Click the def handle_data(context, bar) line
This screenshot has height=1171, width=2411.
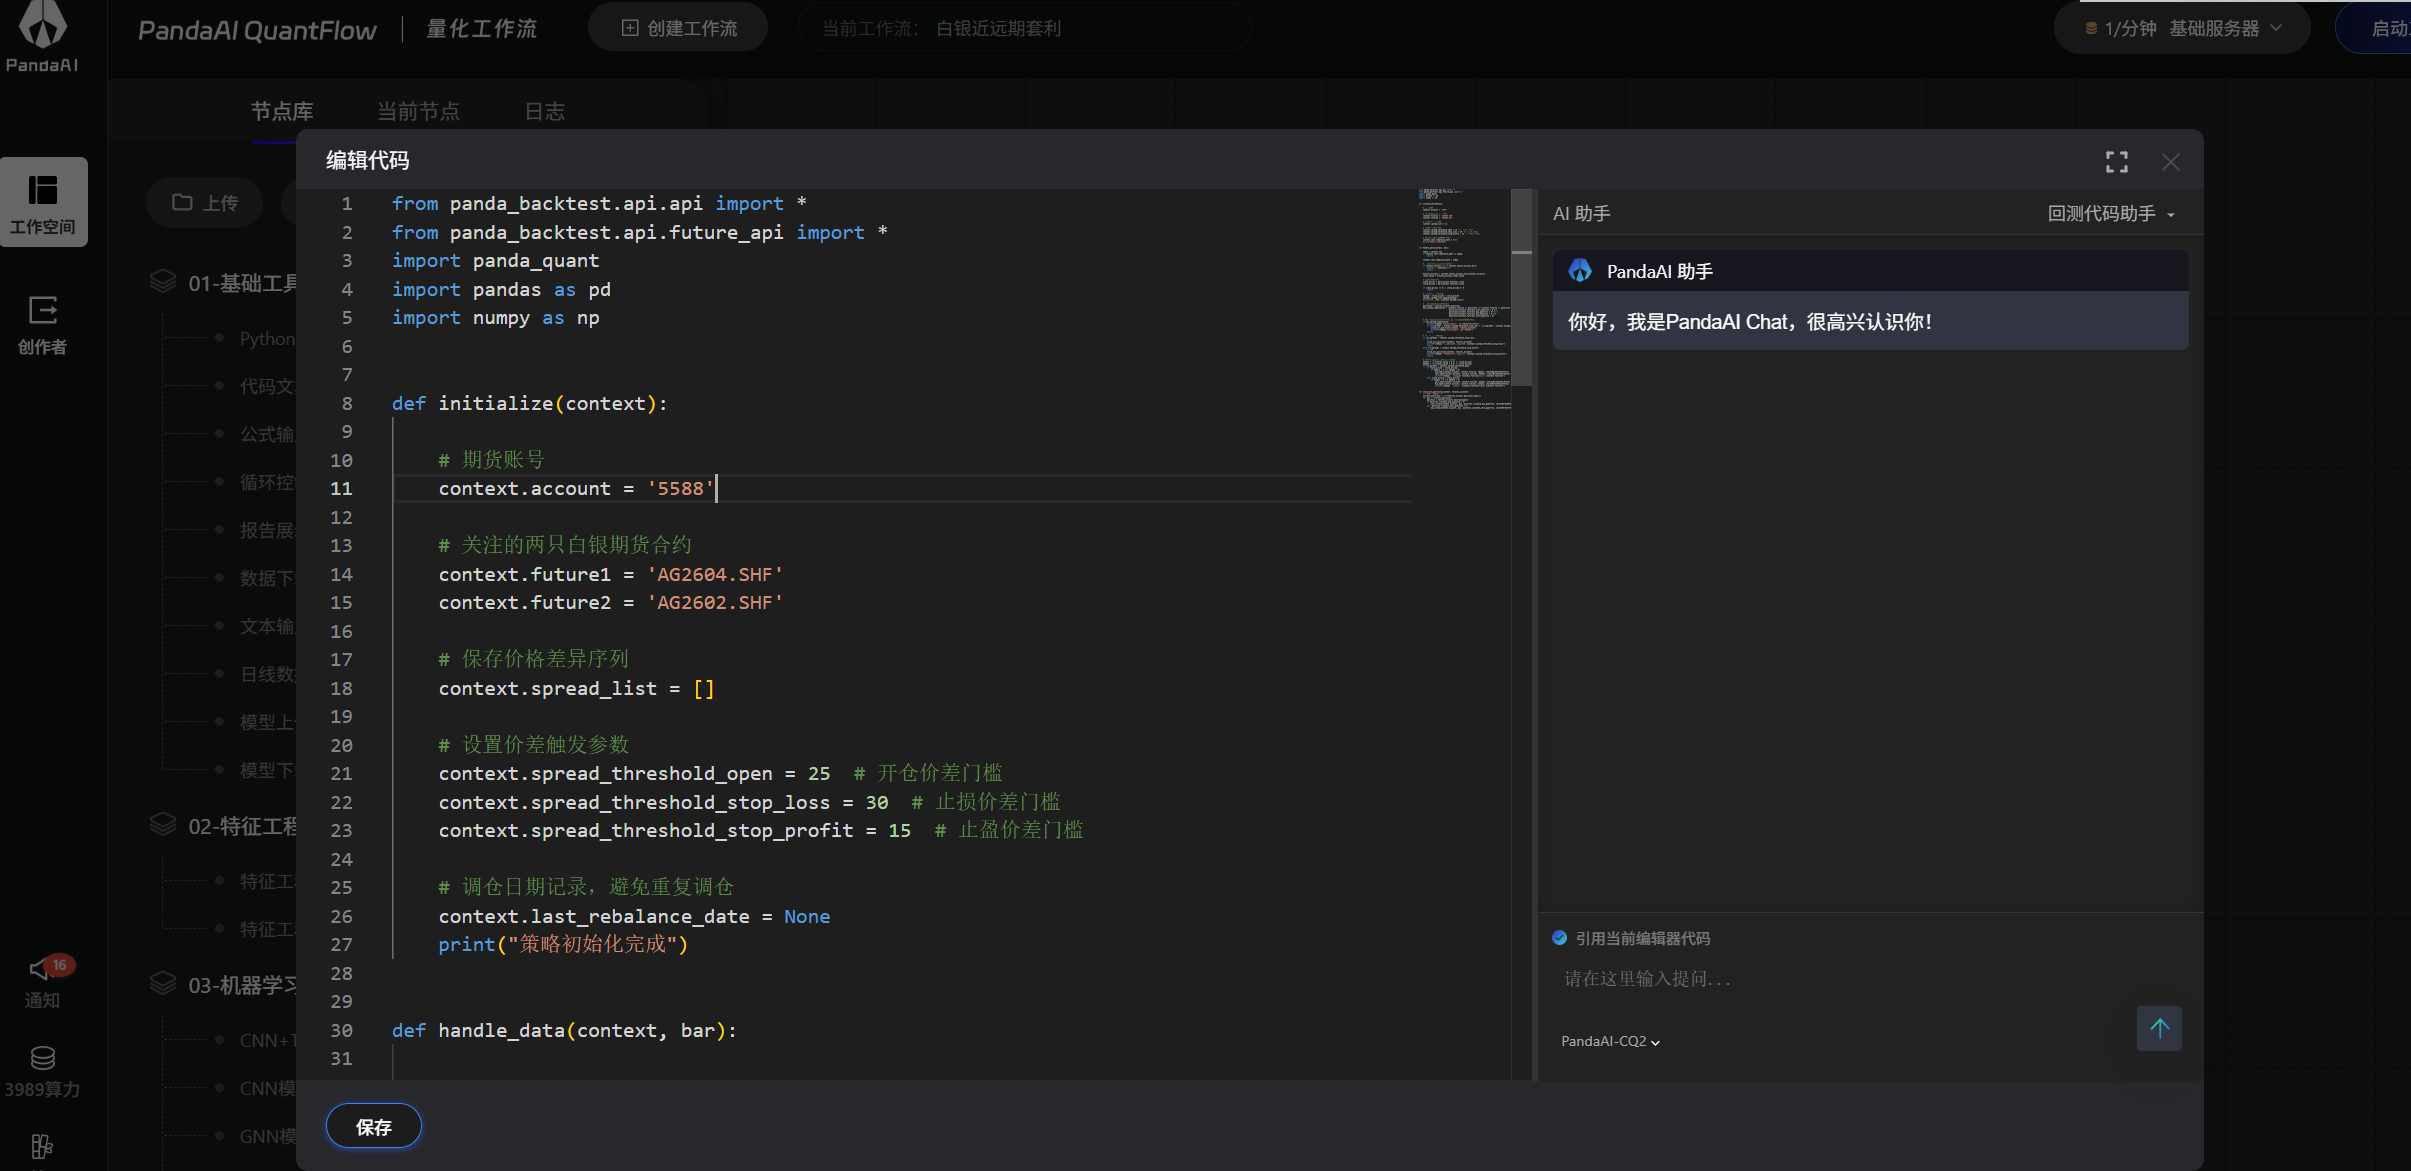564,1030
